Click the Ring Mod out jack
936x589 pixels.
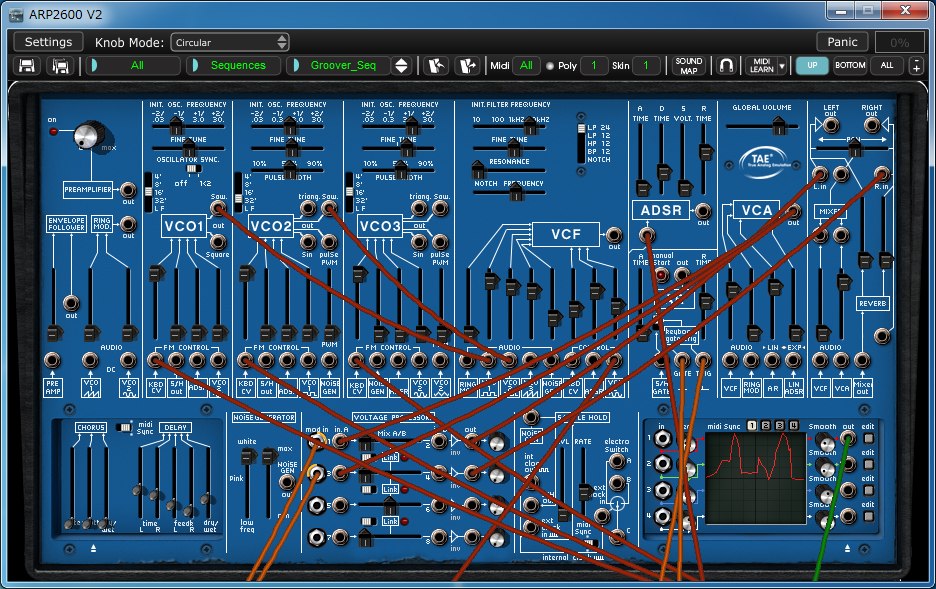click(128, 224)
